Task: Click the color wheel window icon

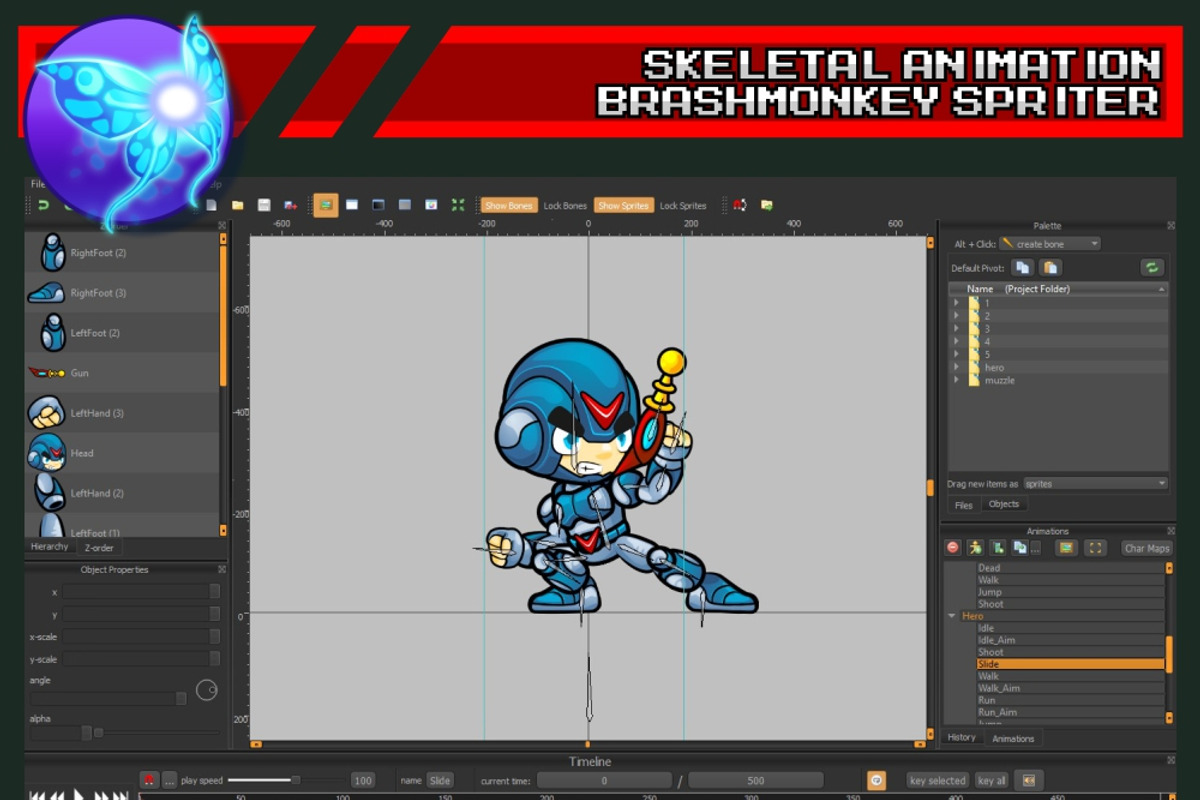Action: click(431, 205)
